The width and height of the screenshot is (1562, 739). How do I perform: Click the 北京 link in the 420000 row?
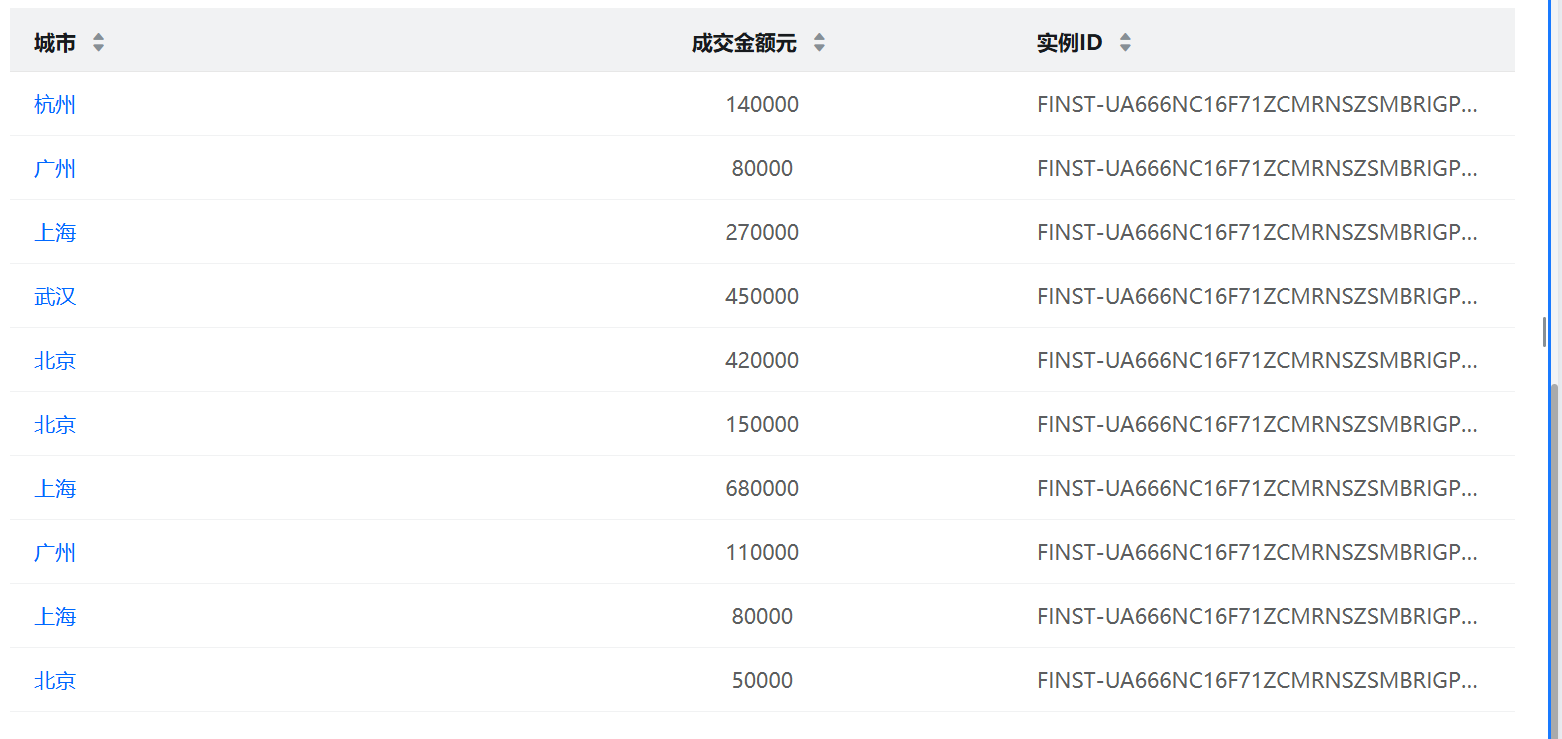[55, 360]
